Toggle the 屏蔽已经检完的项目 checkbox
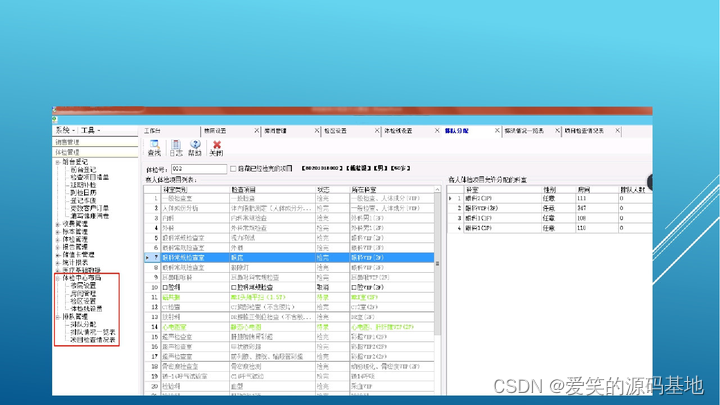 [x=233, y=169]
